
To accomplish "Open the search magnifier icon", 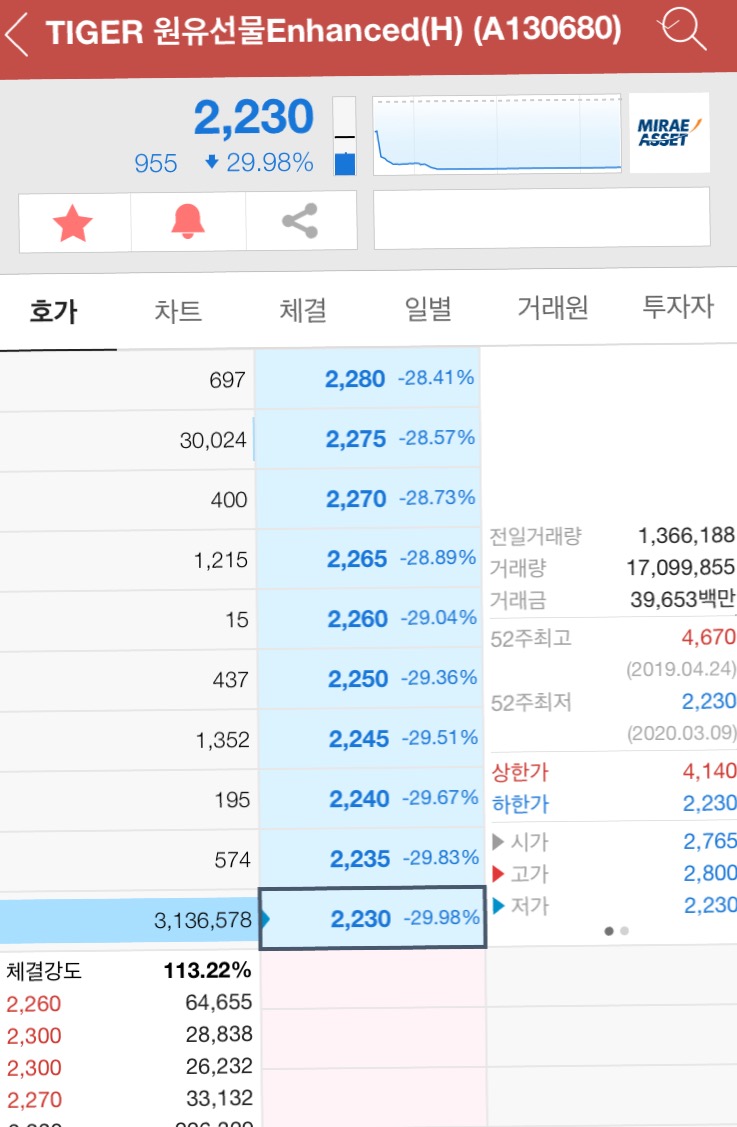I will tap(682, 28).
